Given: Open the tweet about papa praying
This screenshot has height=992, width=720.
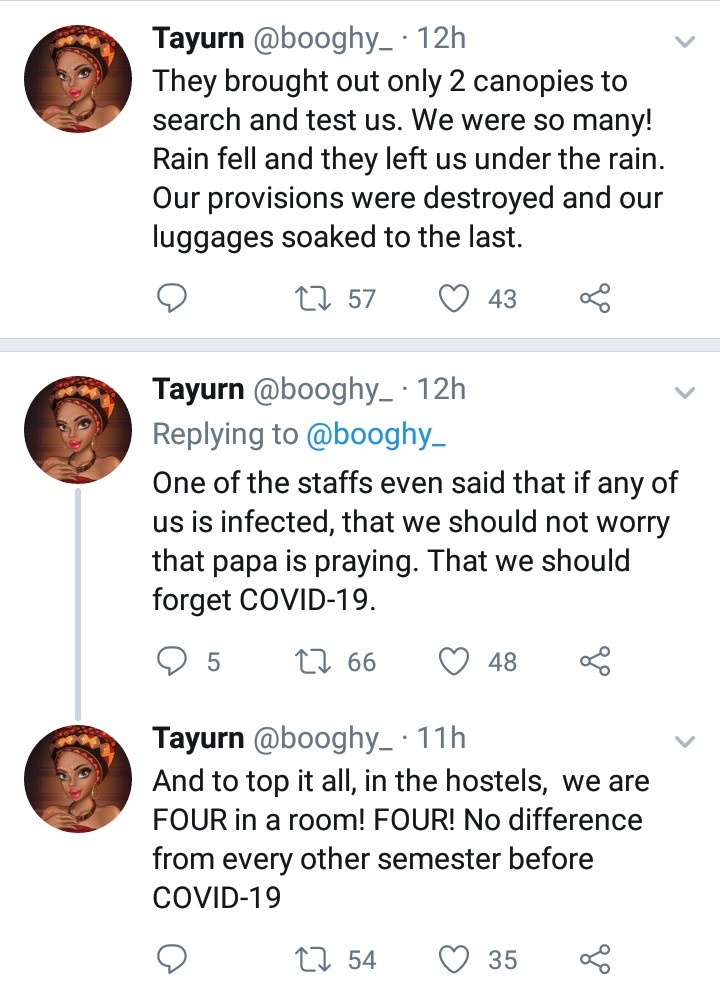Looking at the screenshot, I should [410, 542].
